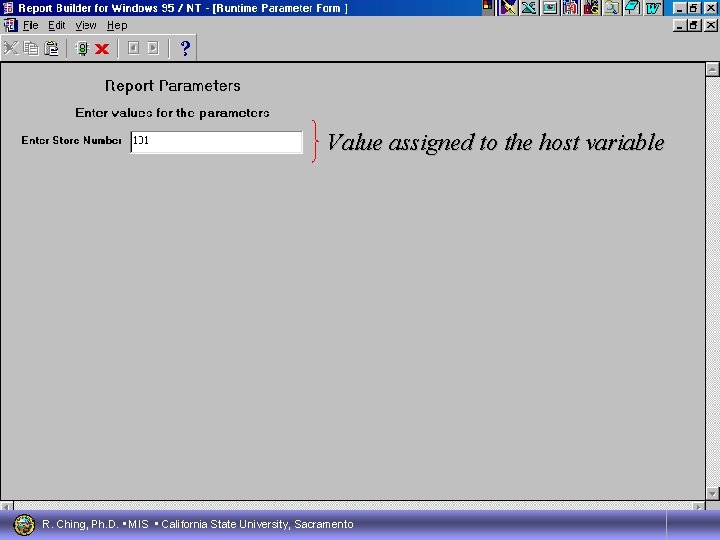720x540 pixels.
Task: Click the Copy toolbar icon
Action: click(x=31, y=48)
